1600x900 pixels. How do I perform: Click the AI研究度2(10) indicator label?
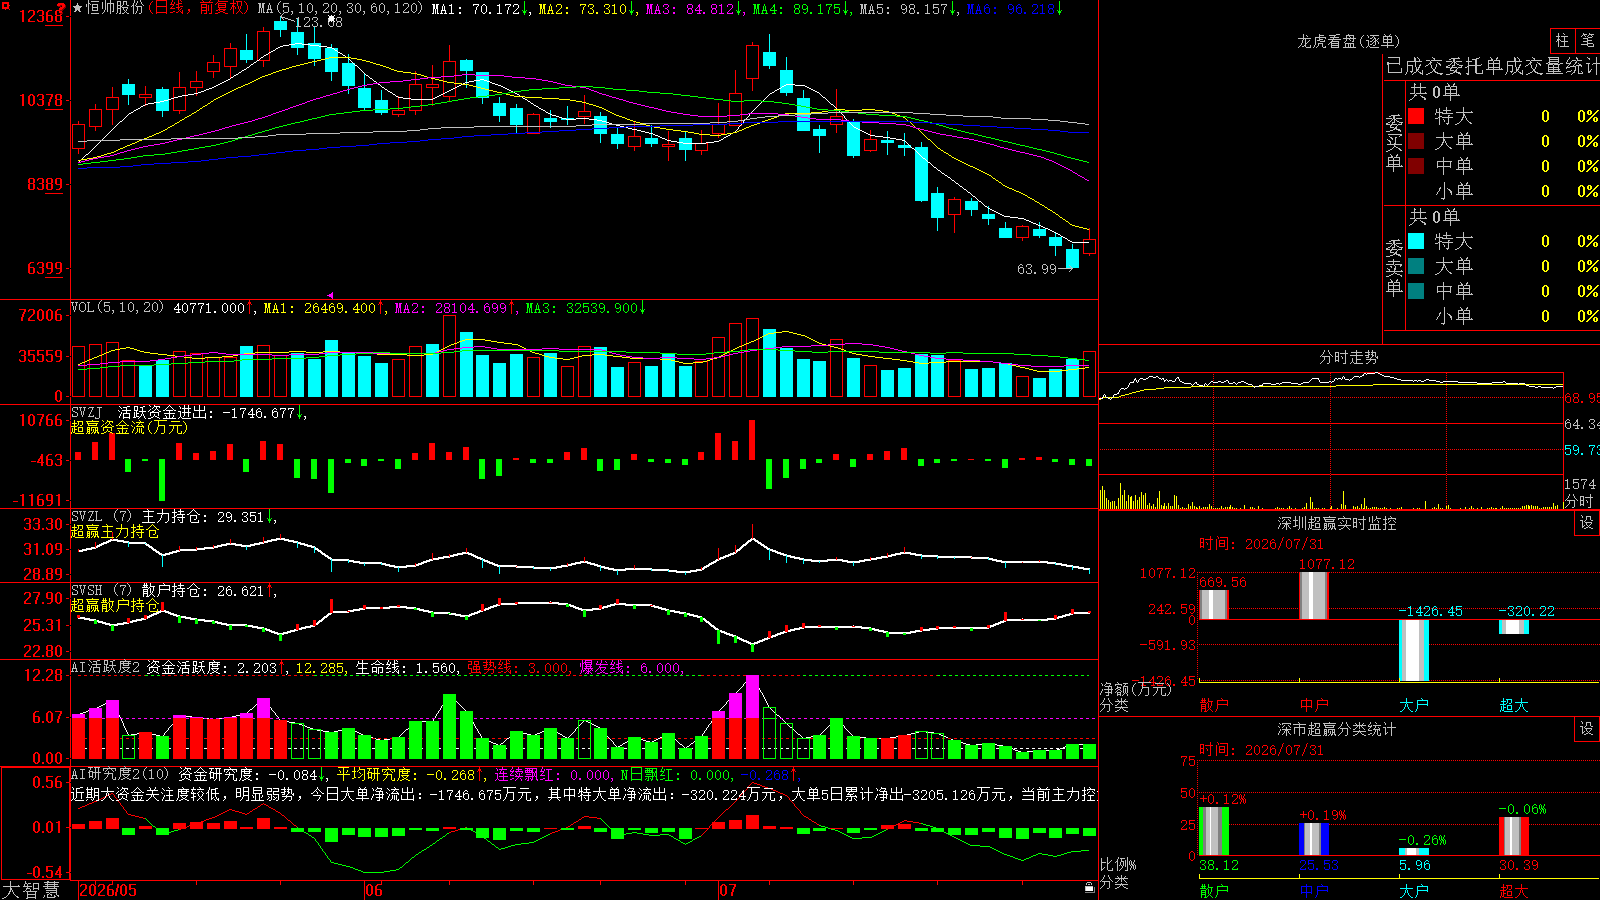[121, 774]
